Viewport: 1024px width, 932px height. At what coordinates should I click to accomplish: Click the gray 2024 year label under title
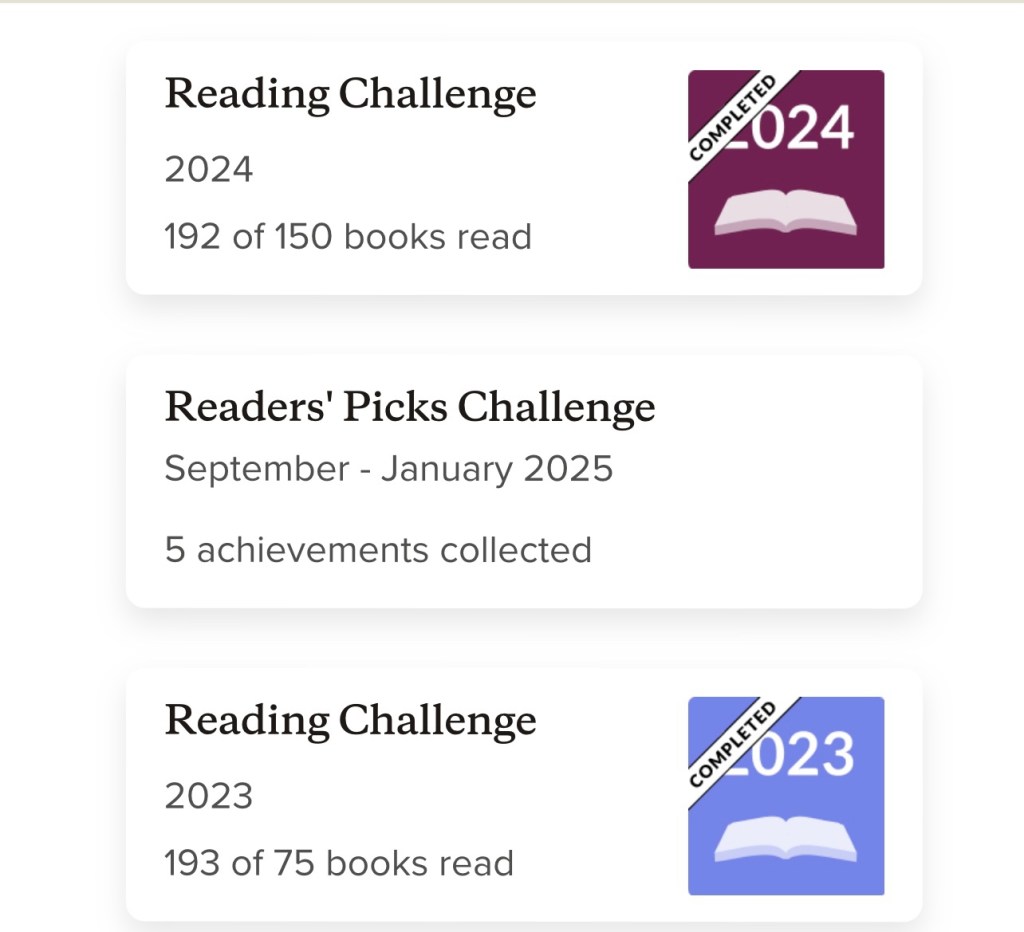(209, 170)
